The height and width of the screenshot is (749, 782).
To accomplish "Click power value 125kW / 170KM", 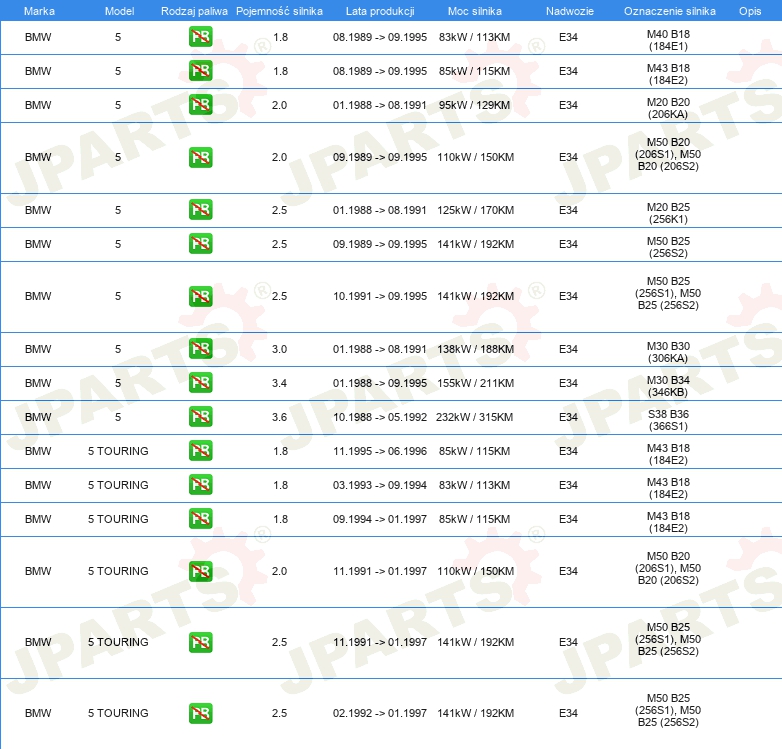I will coord(475,210).
